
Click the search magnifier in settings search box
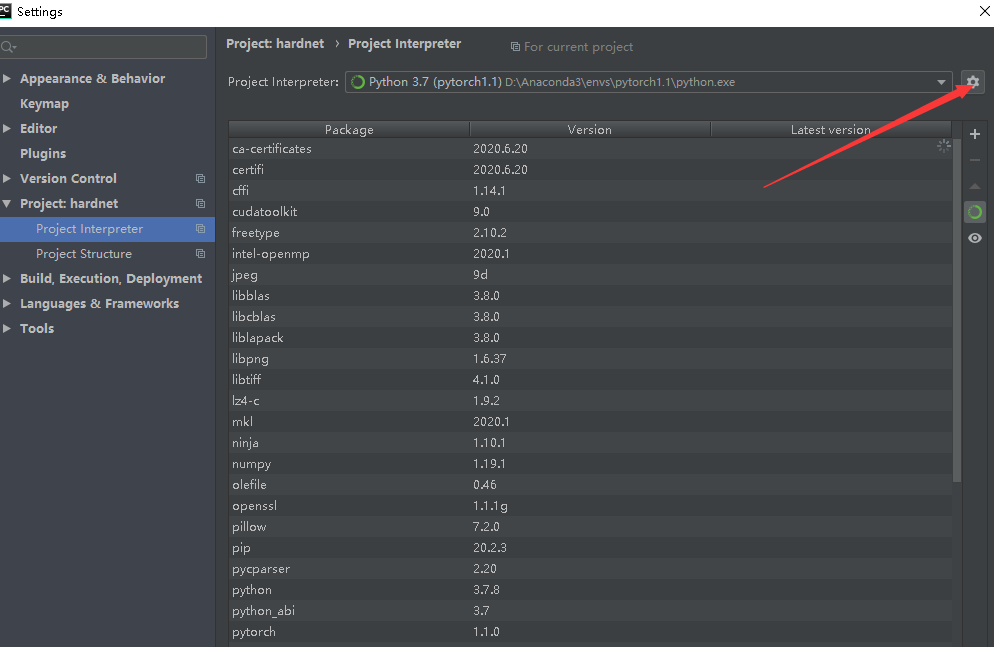8,46
